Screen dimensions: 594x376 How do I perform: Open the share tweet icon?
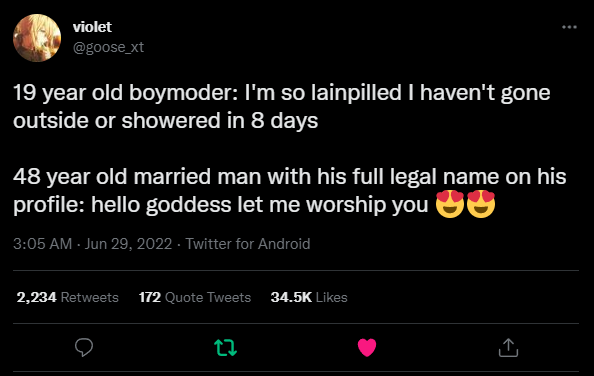(x=508, y=348)
